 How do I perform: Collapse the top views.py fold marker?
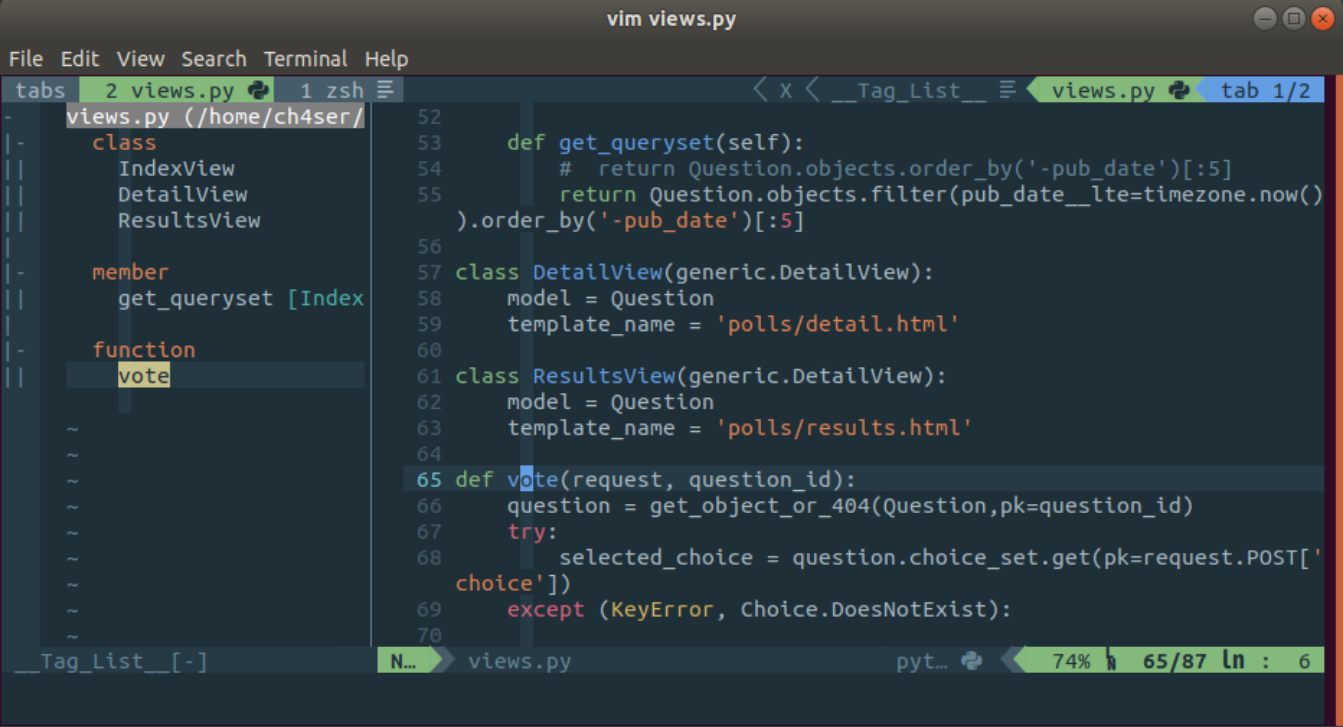[x=8, y=117]
